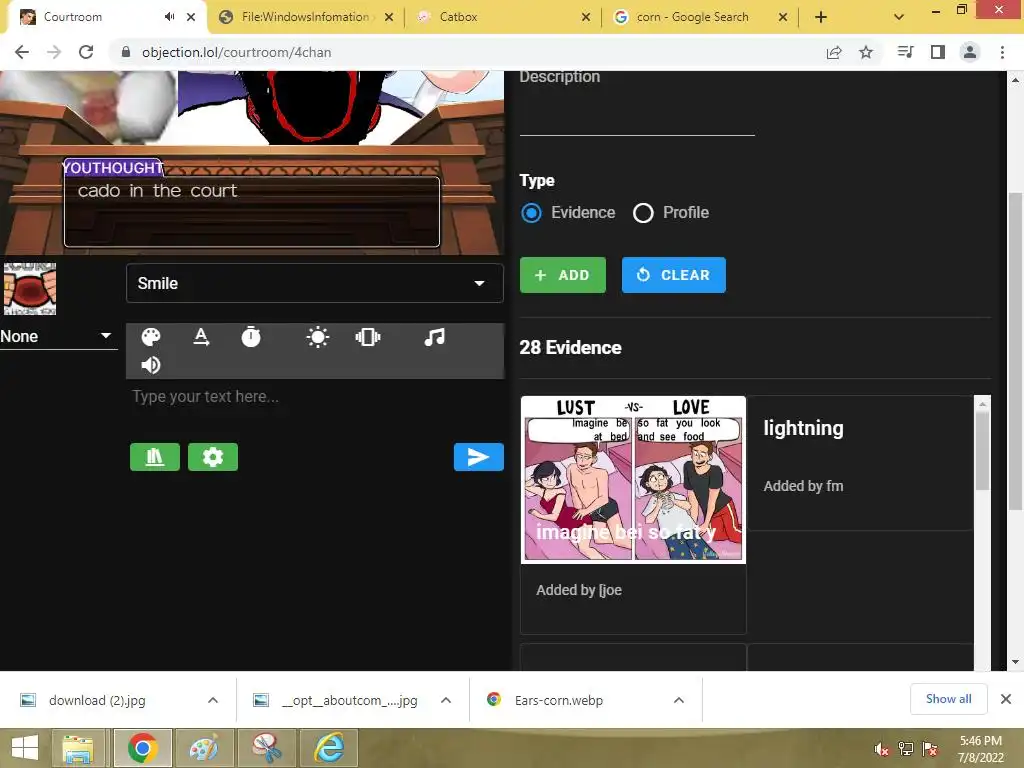Open the media control playlist icon
This screenshot has width=1024, height=768.
(905, 52)
